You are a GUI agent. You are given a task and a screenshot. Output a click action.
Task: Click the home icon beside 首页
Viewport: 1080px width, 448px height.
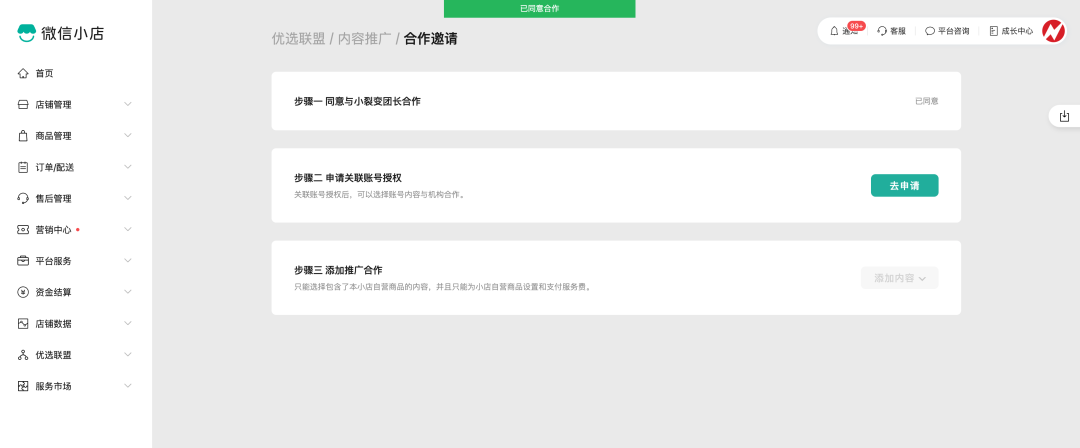tap(23, 73)
